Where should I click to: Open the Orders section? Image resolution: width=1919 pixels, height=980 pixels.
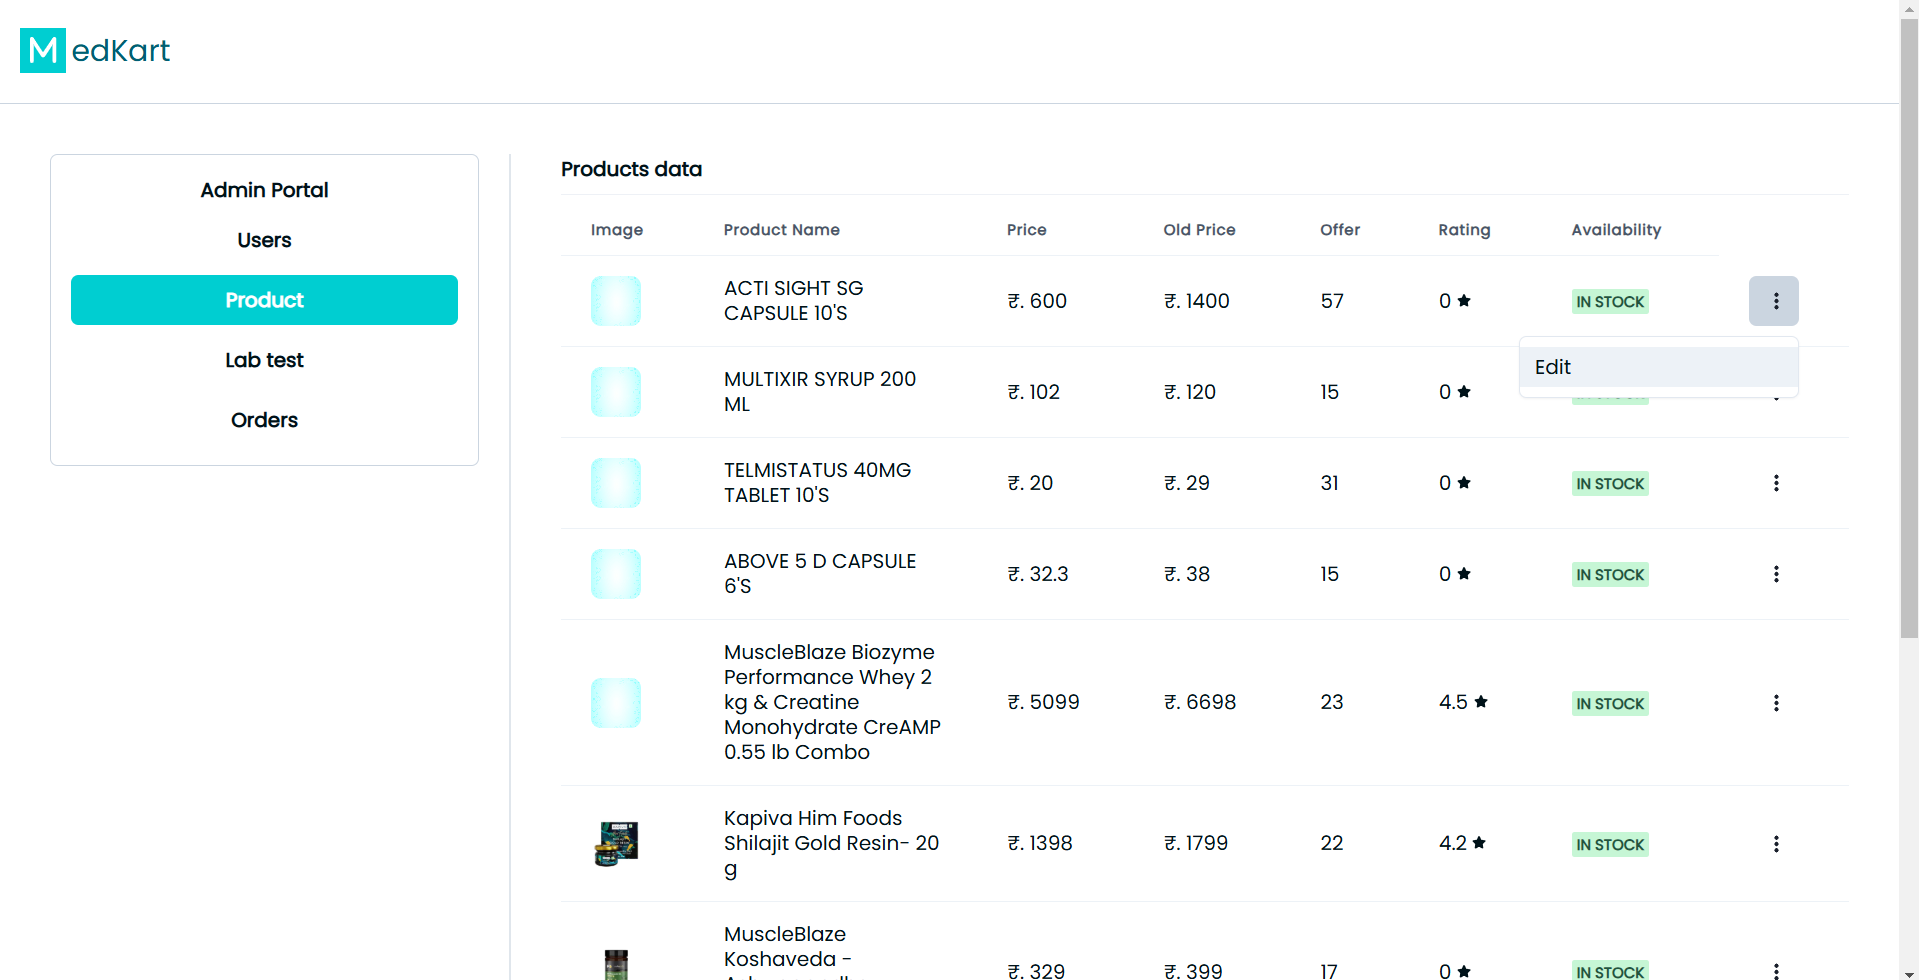(264, 420)
